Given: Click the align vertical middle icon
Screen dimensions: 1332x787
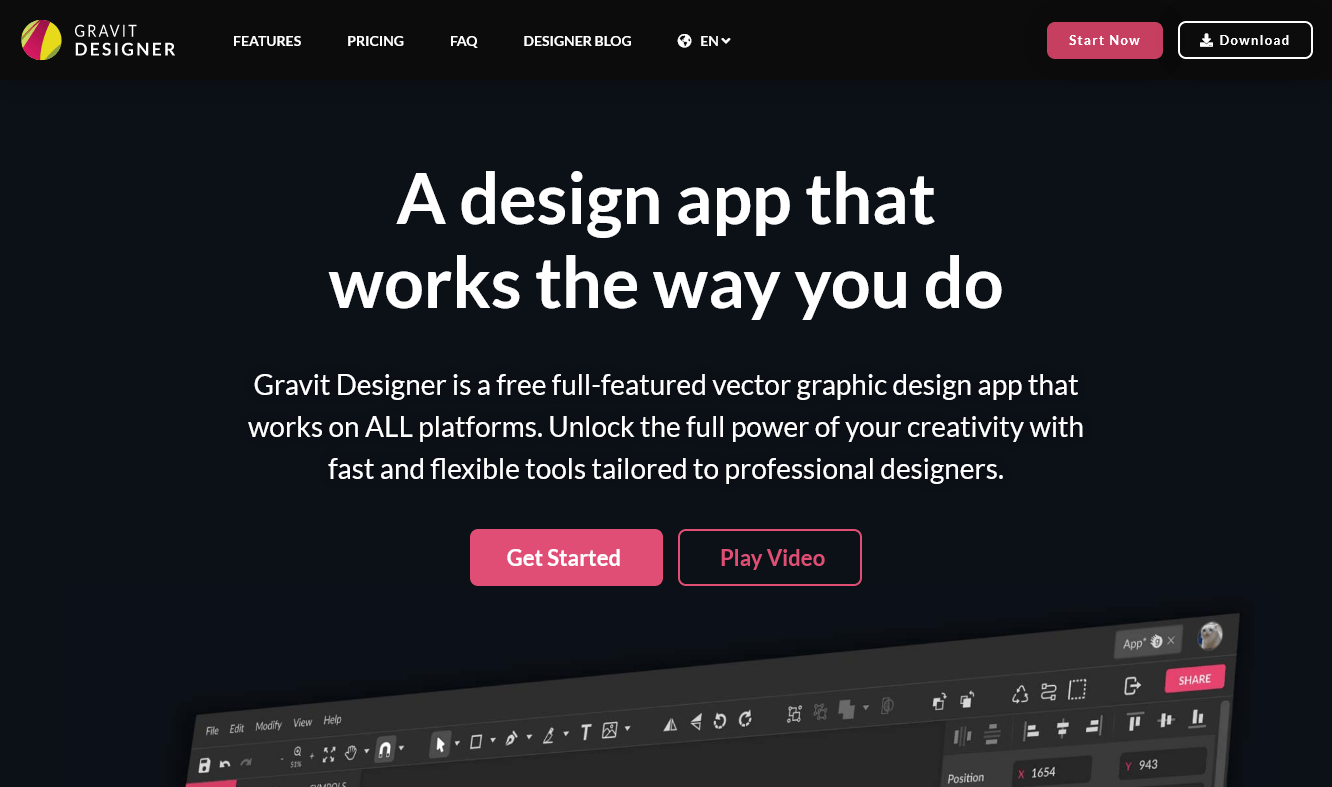Looking at the screenshot, I should click(1165, 719).
